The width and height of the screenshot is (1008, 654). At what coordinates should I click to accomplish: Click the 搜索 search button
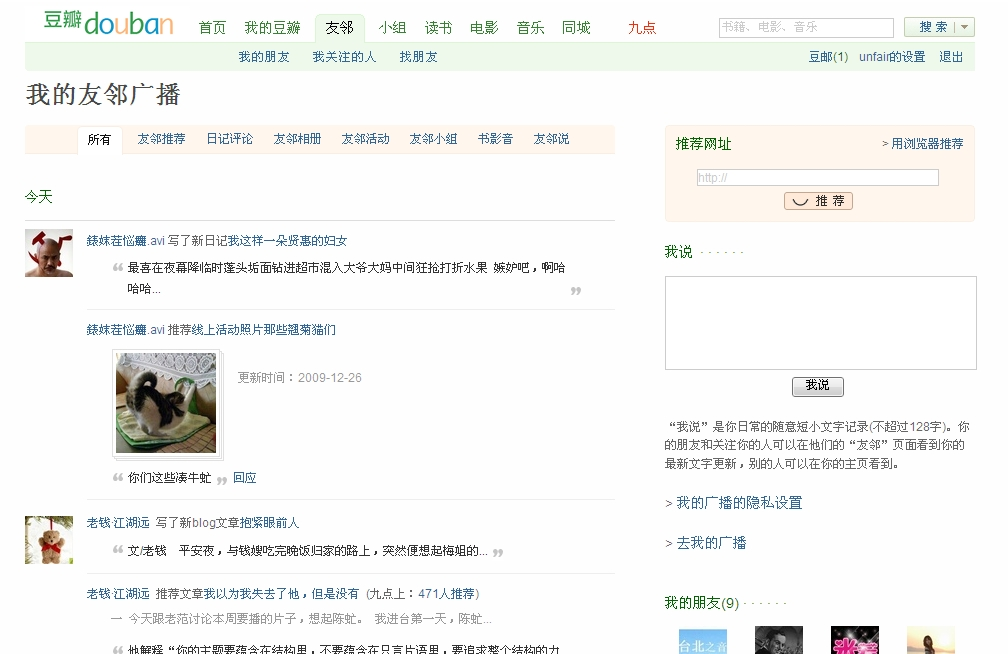932,28
